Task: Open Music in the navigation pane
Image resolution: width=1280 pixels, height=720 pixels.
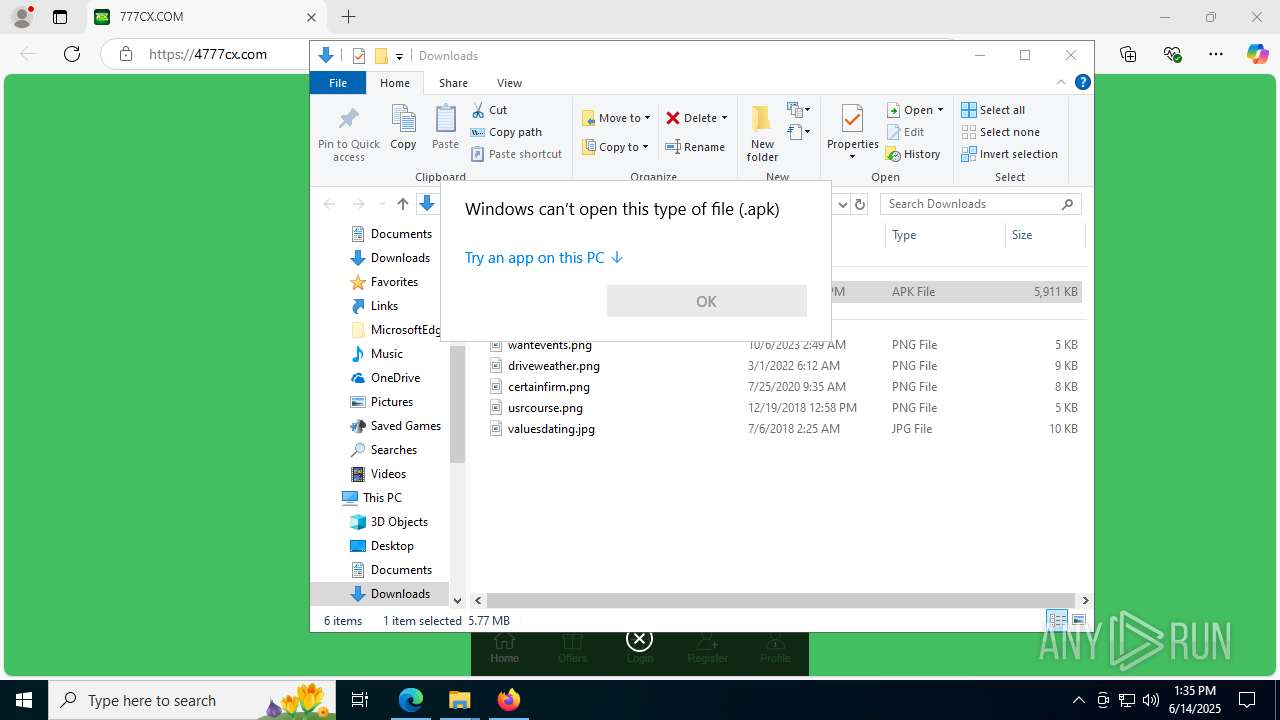Action: [386, 354]
